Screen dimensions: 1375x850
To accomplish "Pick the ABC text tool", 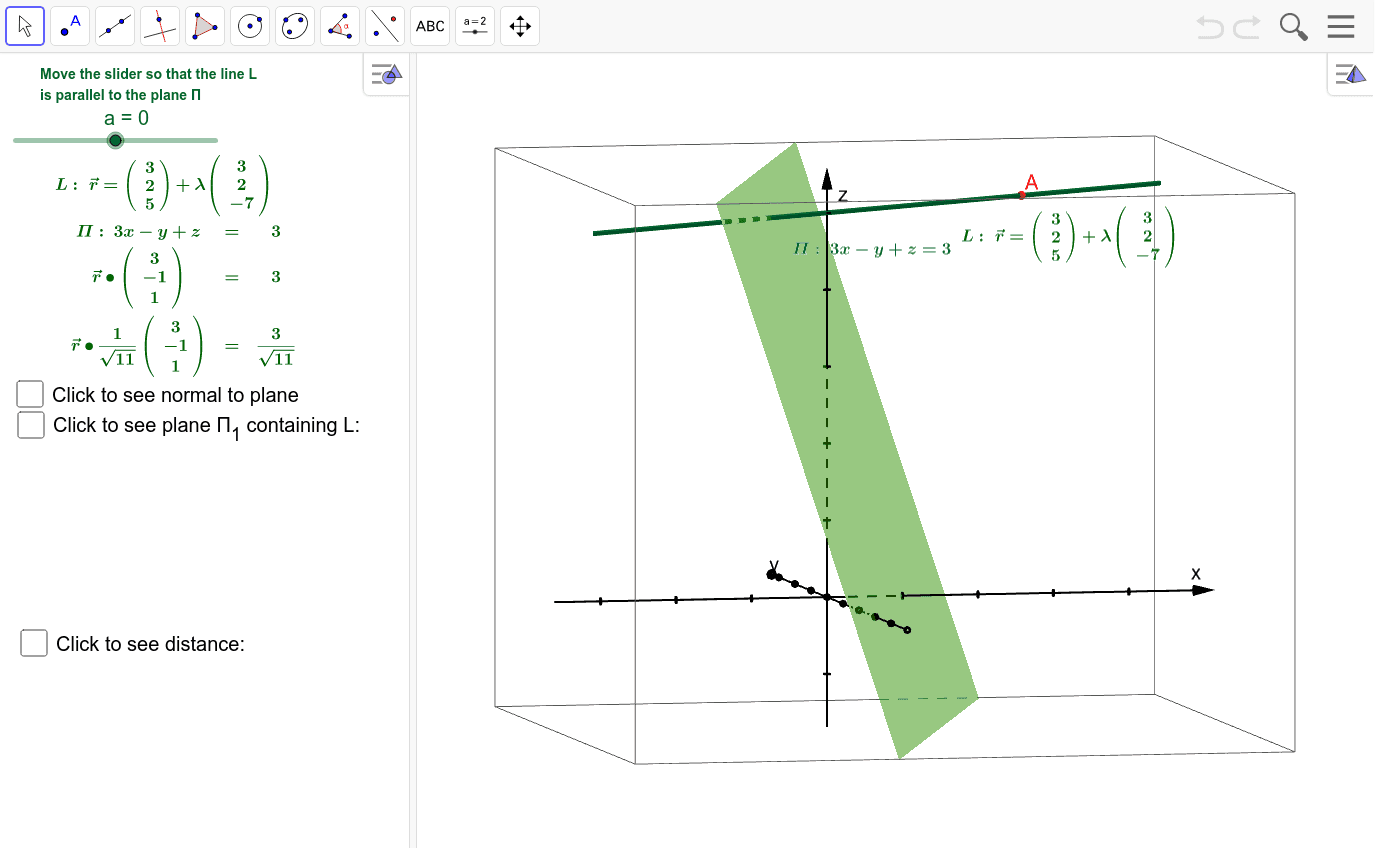I will 430,26.
